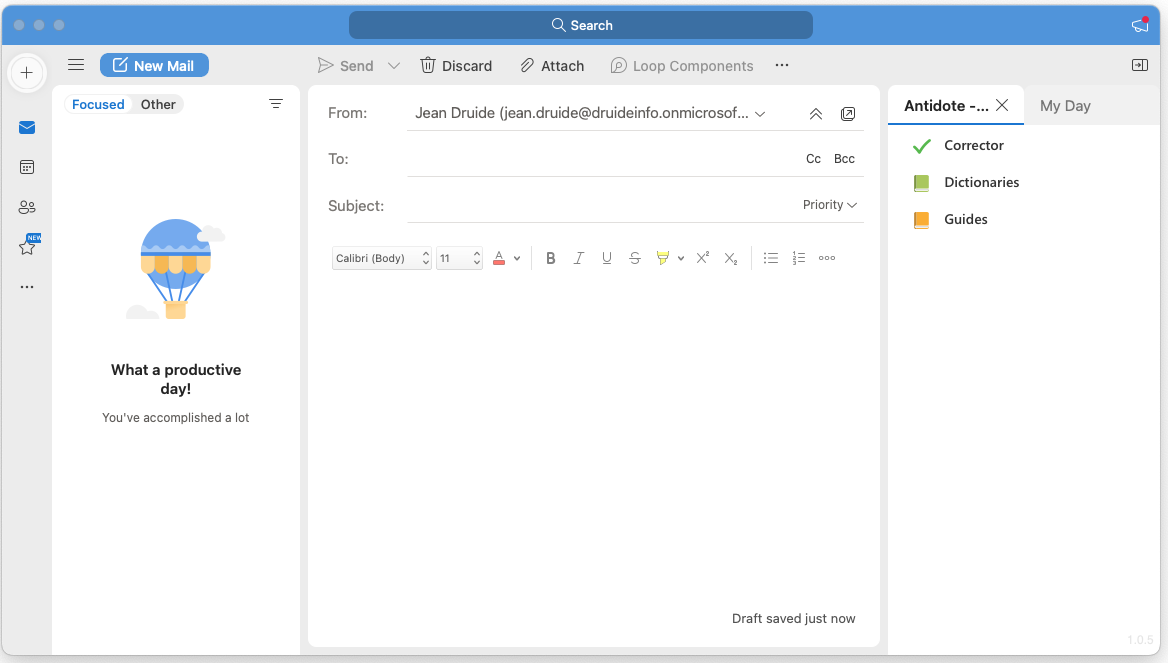Open the Send options dropdown arrow
Image resolution: width=1168 pixels, height=663 pixels.
click(394, 66)
